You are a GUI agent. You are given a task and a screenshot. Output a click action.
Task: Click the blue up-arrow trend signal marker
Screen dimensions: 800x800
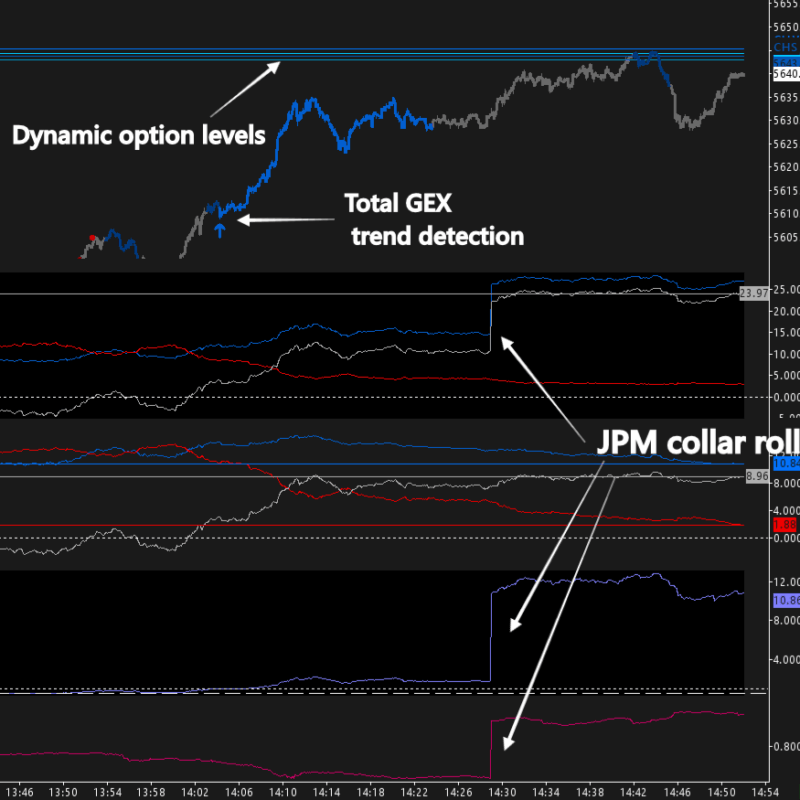click(220, 230)
